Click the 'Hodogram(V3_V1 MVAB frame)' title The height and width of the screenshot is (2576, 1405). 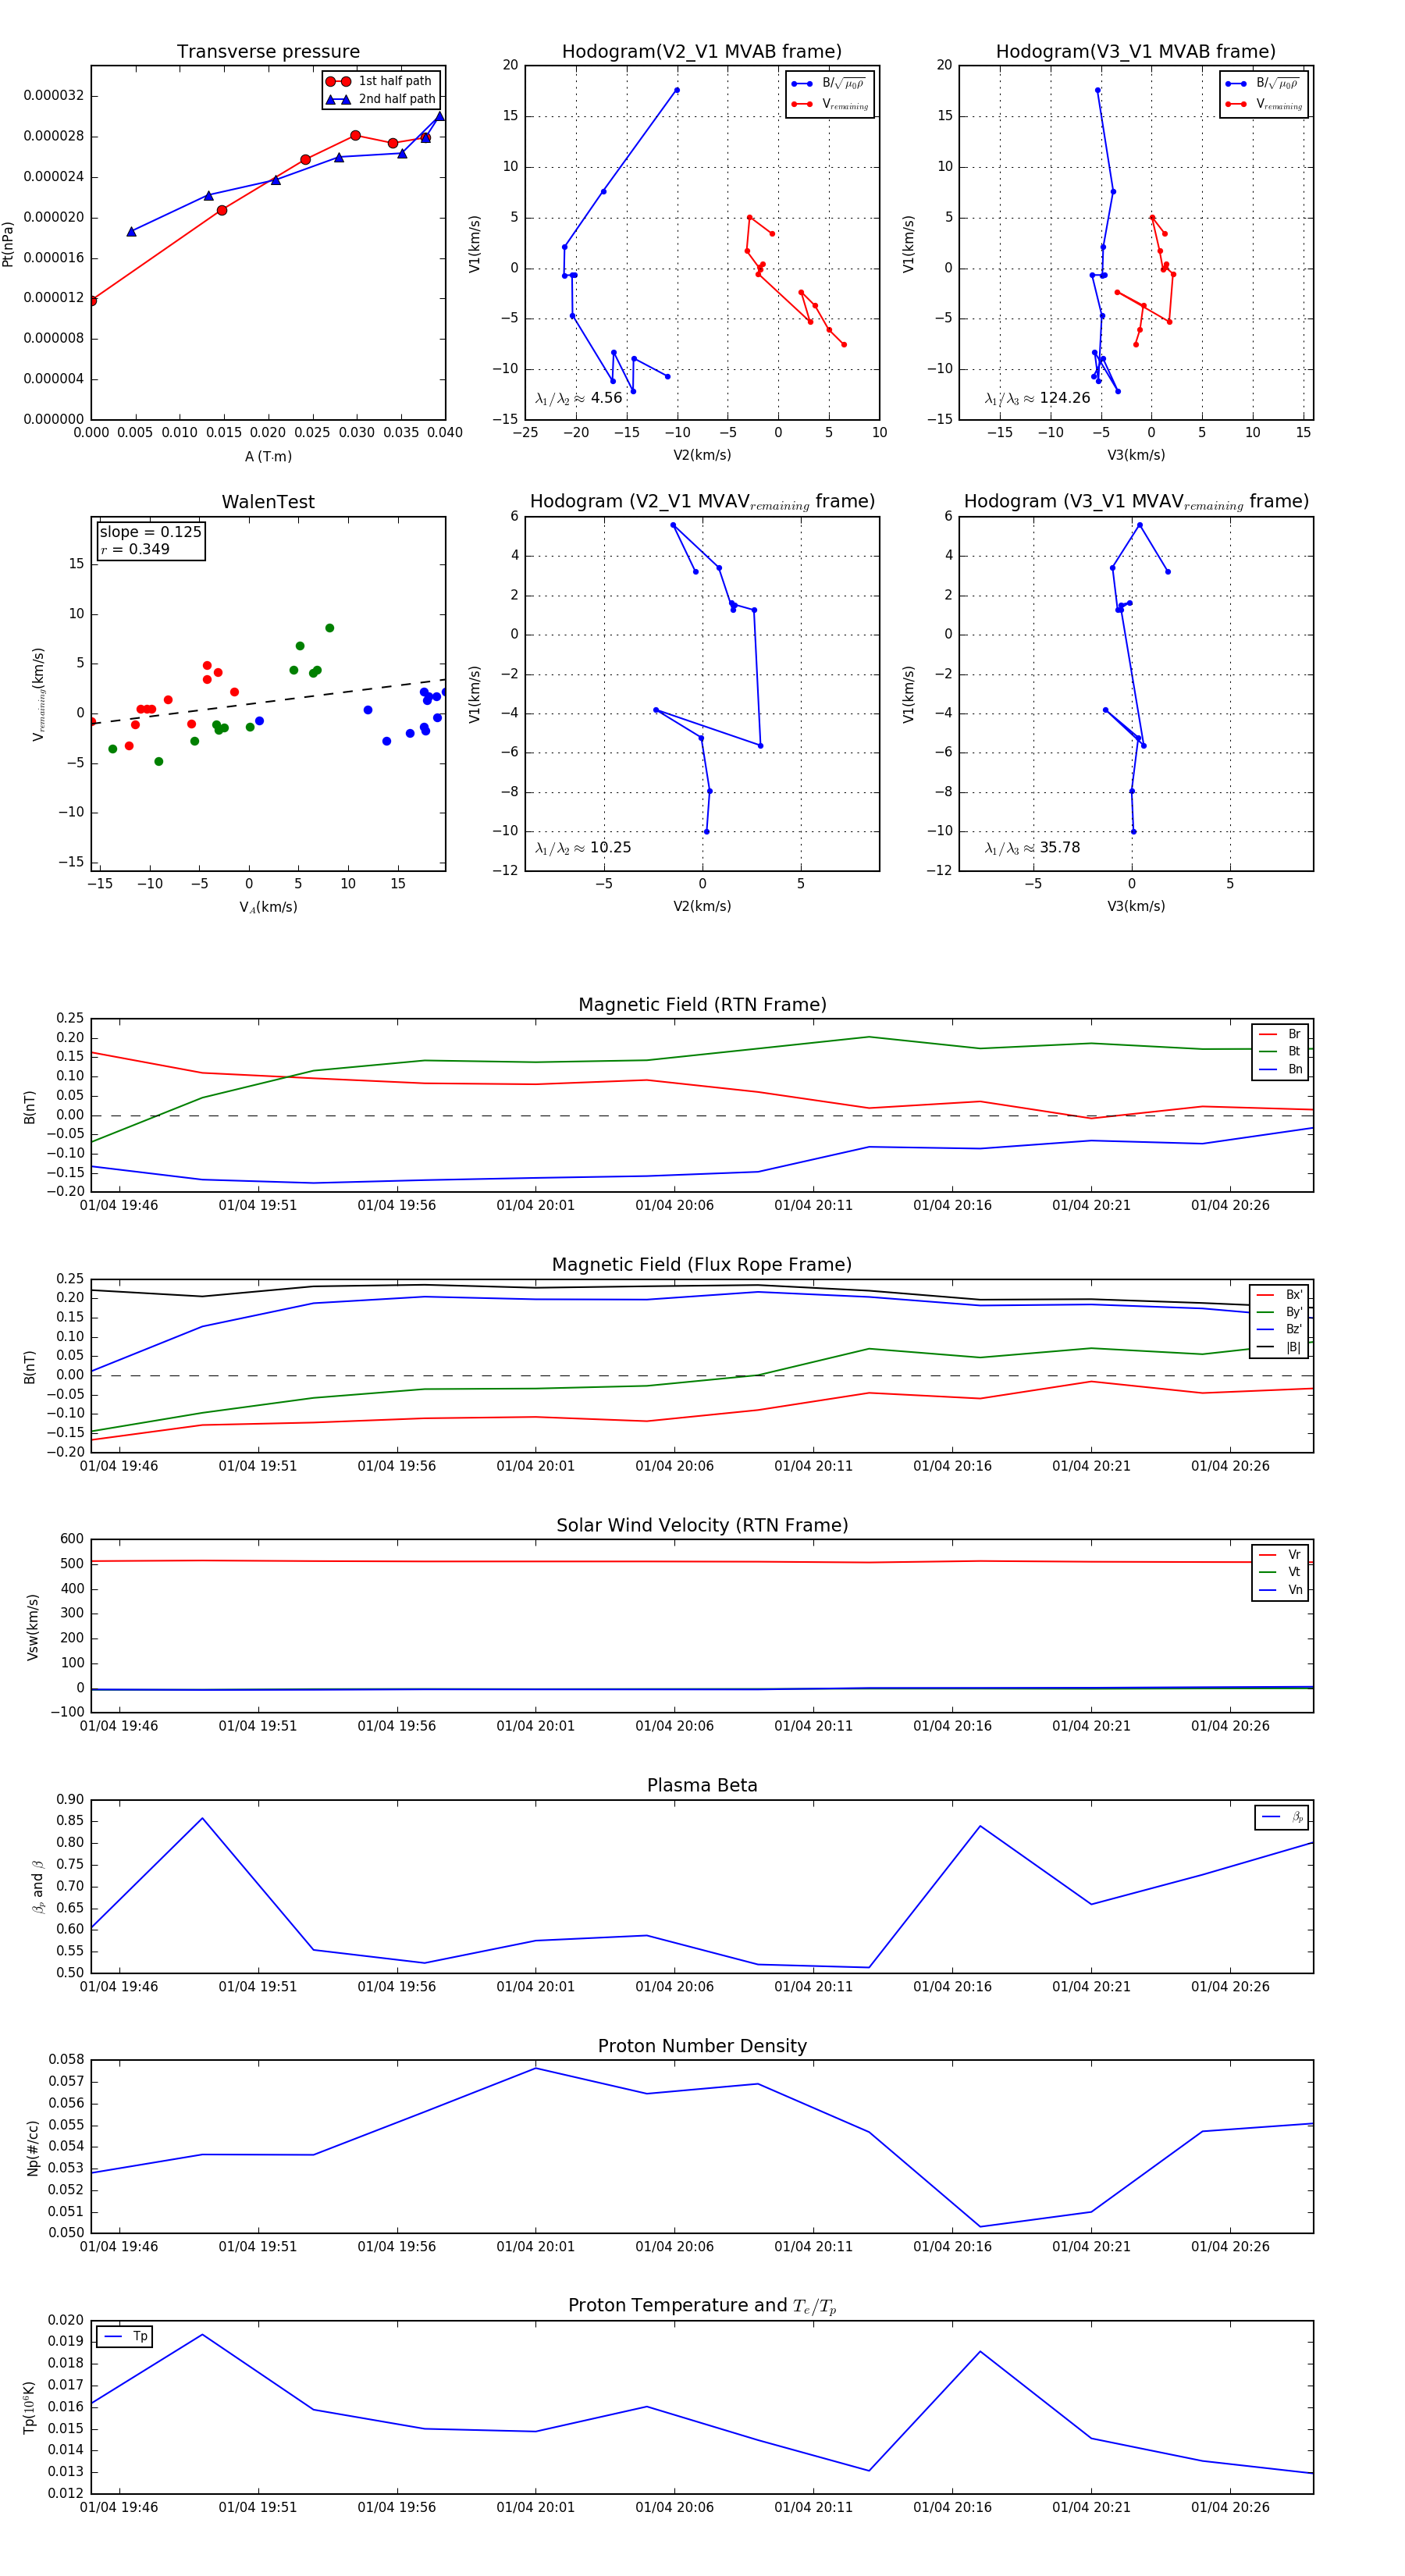click(x=1136, y=52)
